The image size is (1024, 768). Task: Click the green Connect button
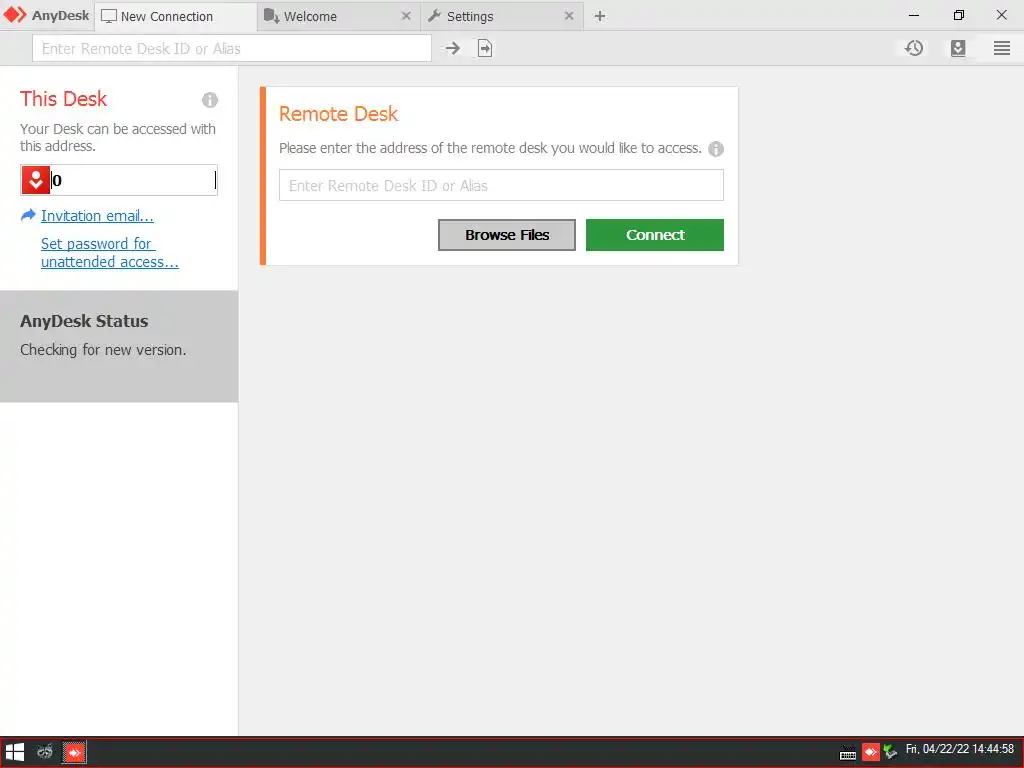pos(654,235)
